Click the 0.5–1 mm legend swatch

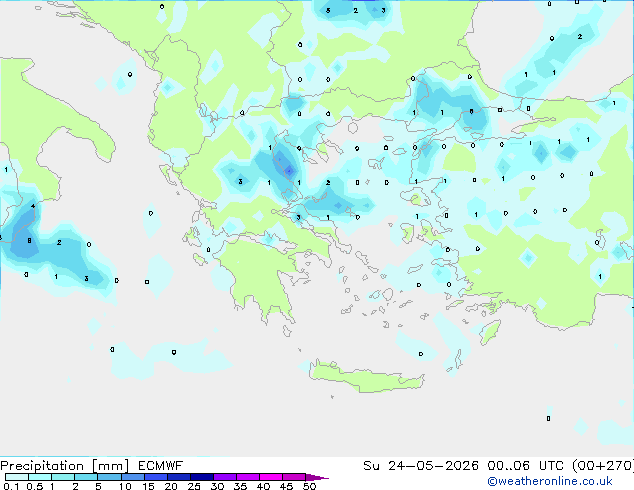point(40,477)
